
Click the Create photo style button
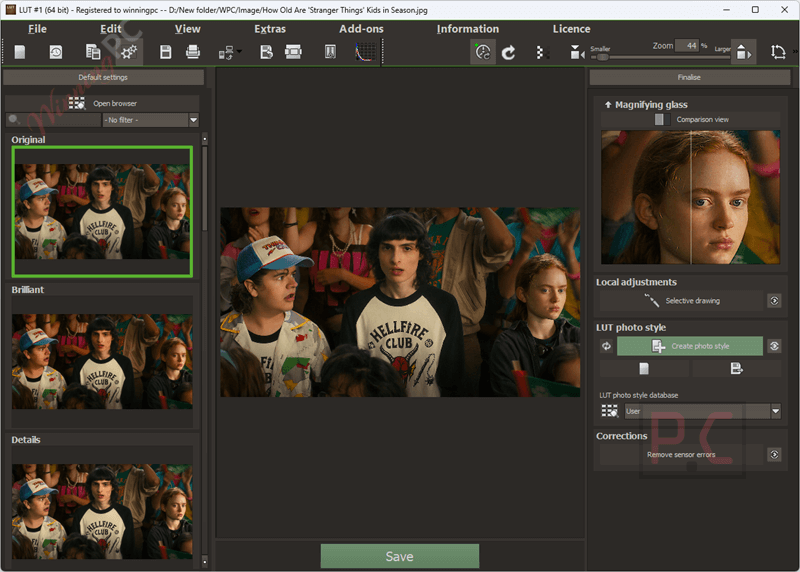[x=690, y=346]
